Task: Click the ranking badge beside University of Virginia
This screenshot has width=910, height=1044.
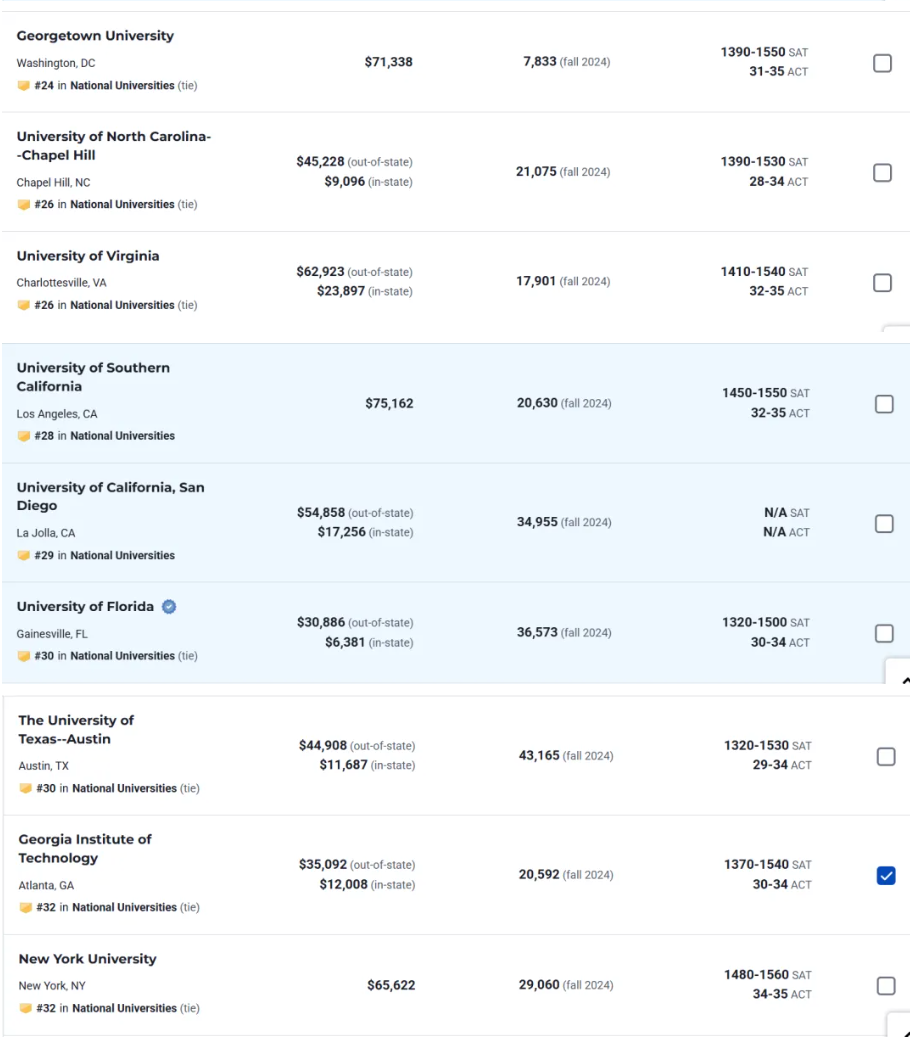Action: point(23,305)
